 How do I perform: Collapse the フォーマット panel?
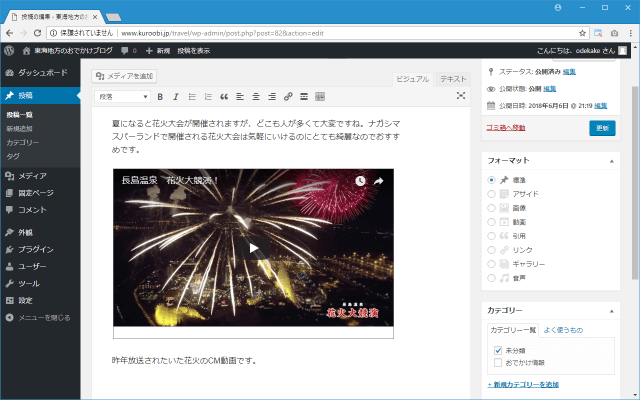pyautogui.click(x=611, y=160)
